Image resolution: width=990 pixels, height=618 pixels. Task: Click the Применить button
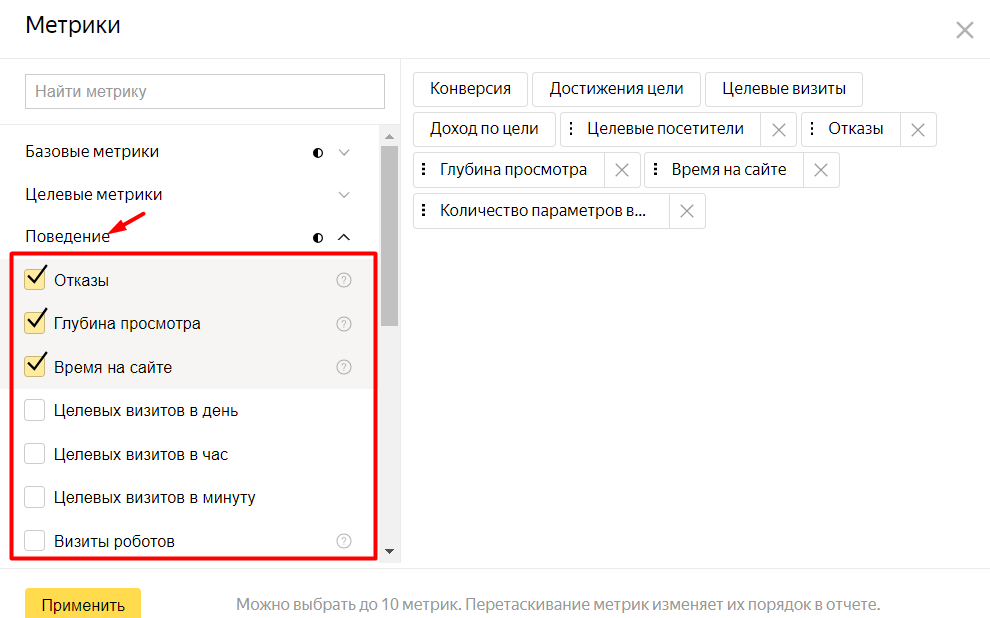(83, 603)
